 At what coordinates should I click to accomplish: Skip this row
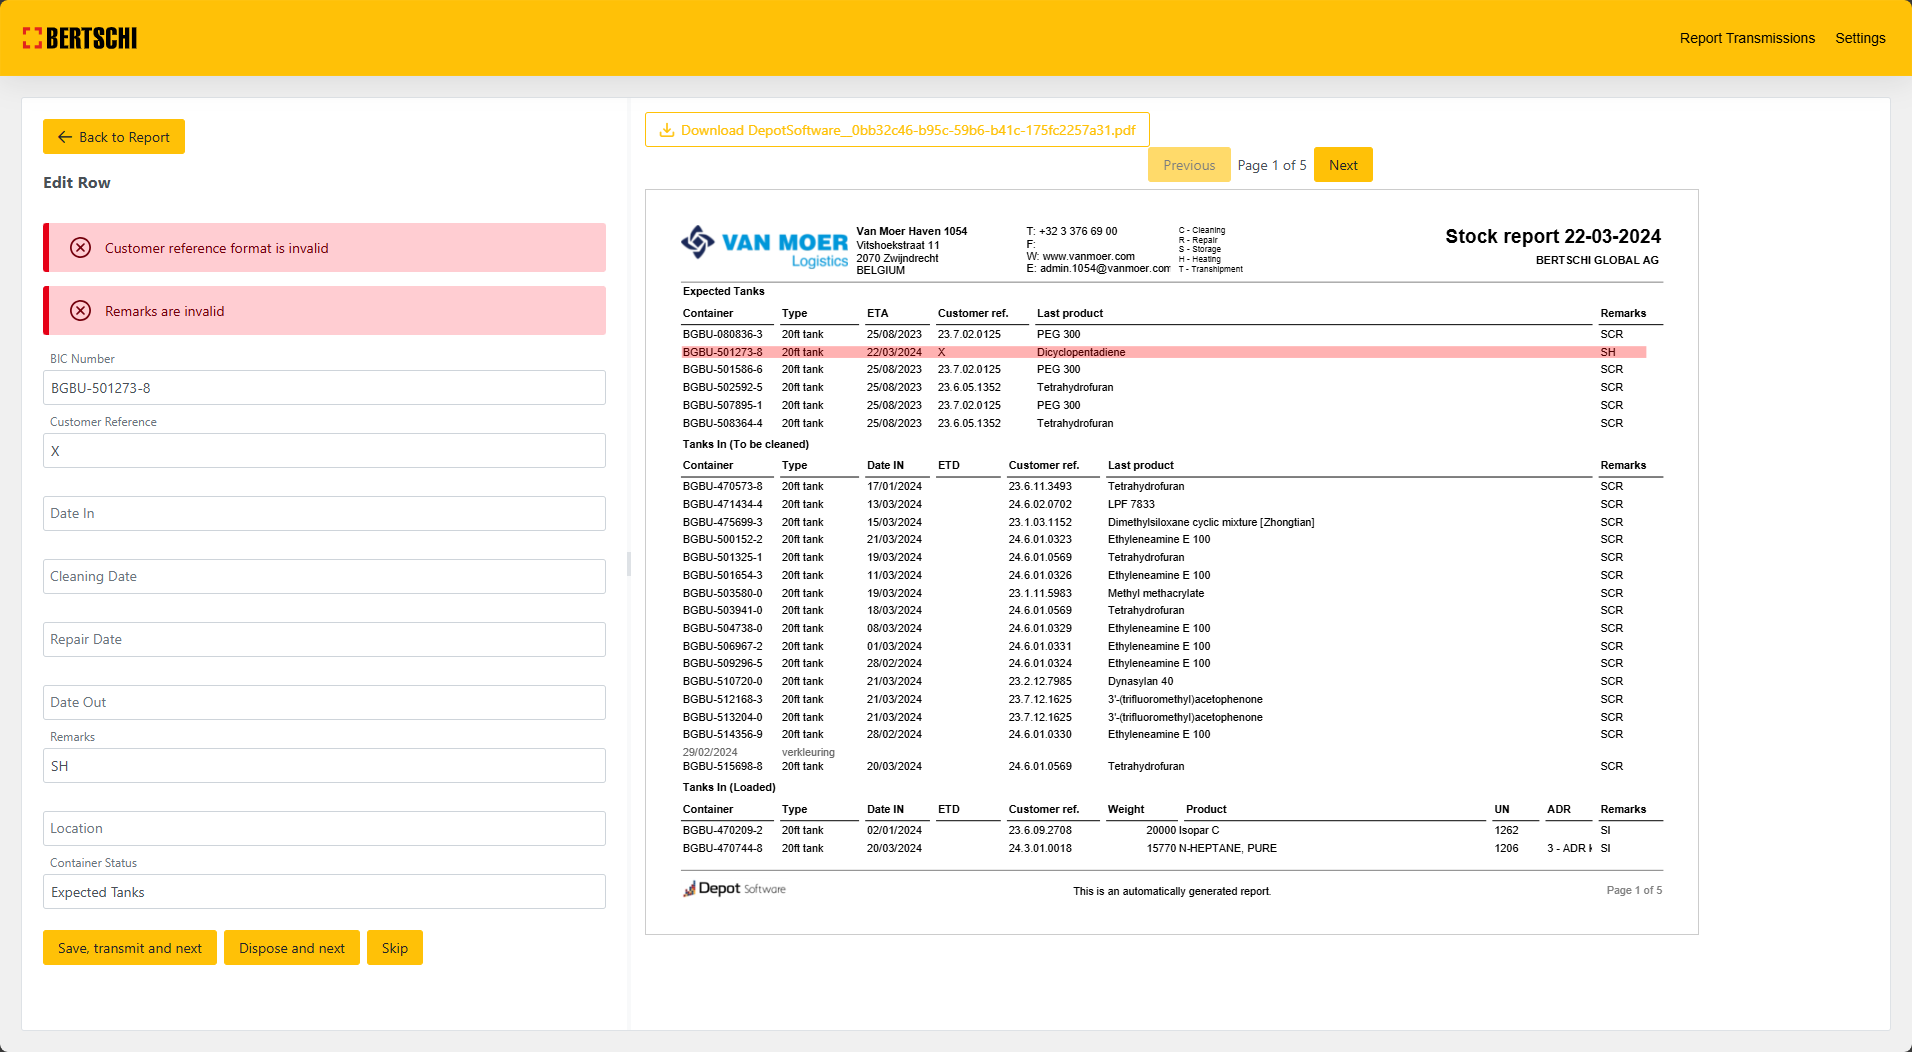395,948
